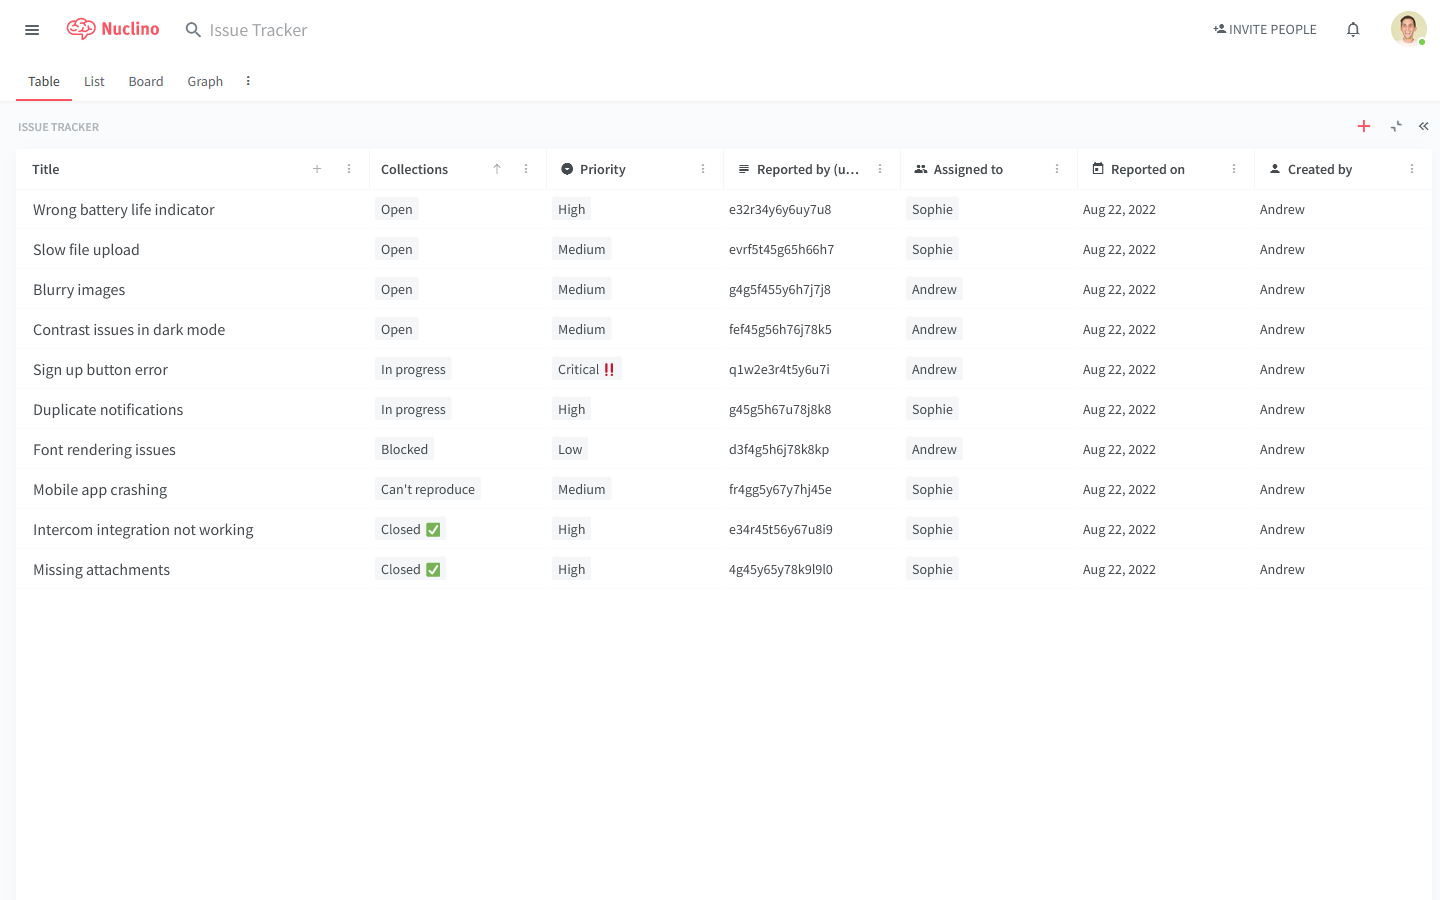The image size is (1440, 900).
Task: Open 'Mobile app crashing' item
Action: pos(100,489)
